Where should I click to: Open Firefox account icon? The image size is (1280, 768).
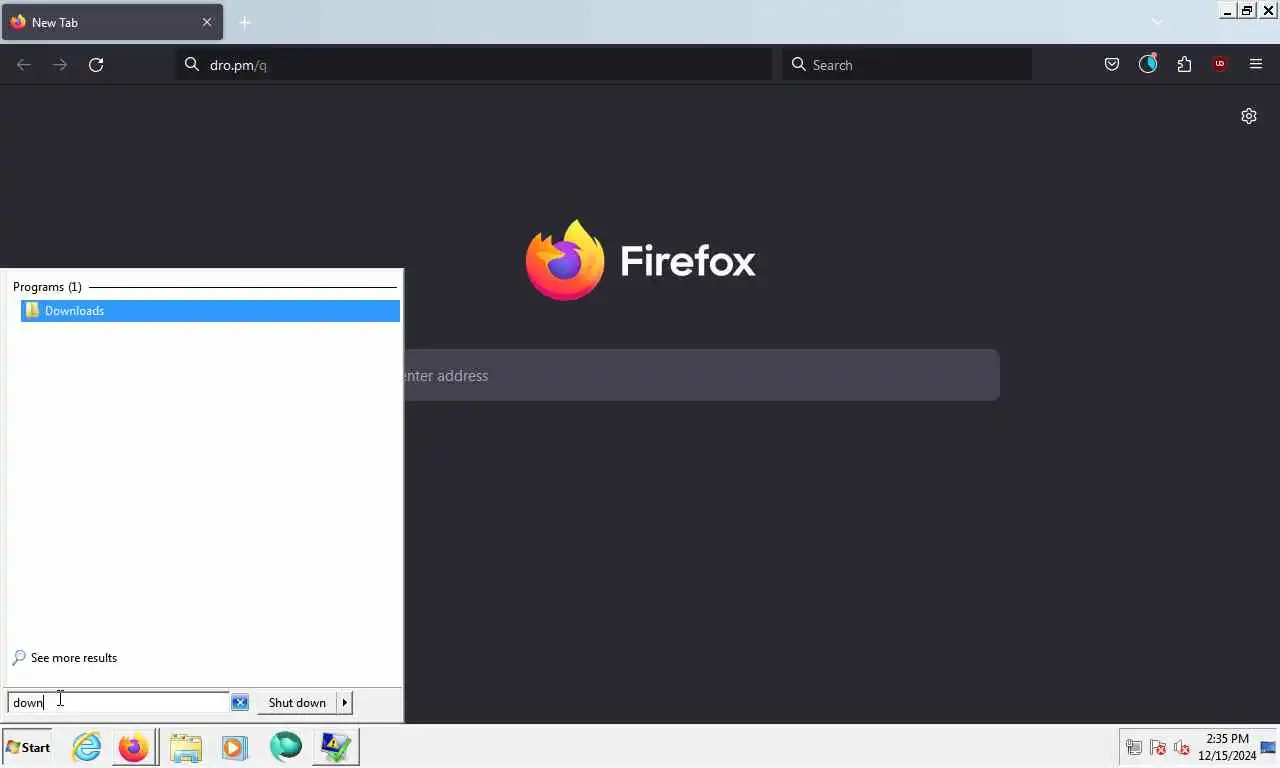pos(1148,65)
